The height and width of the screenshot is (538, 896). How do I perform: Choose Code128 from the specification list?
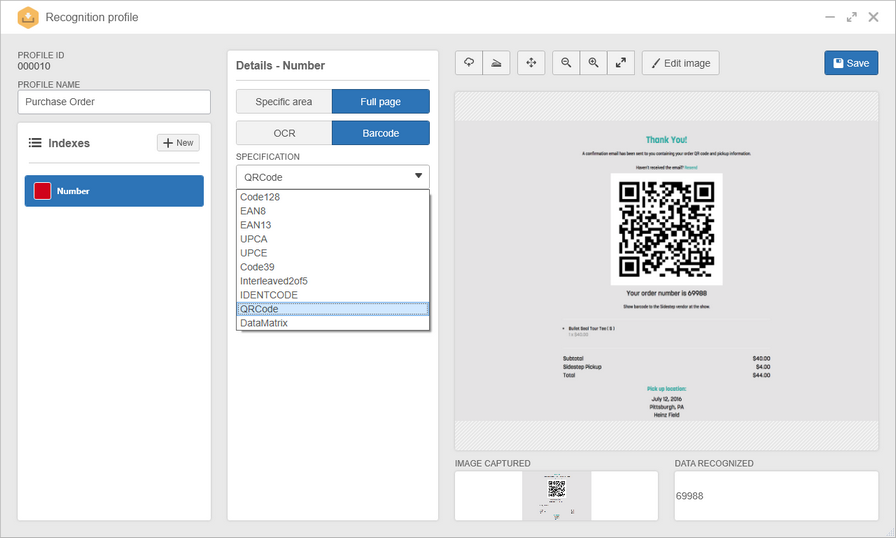pyautogui.click(x=333, y=197)
